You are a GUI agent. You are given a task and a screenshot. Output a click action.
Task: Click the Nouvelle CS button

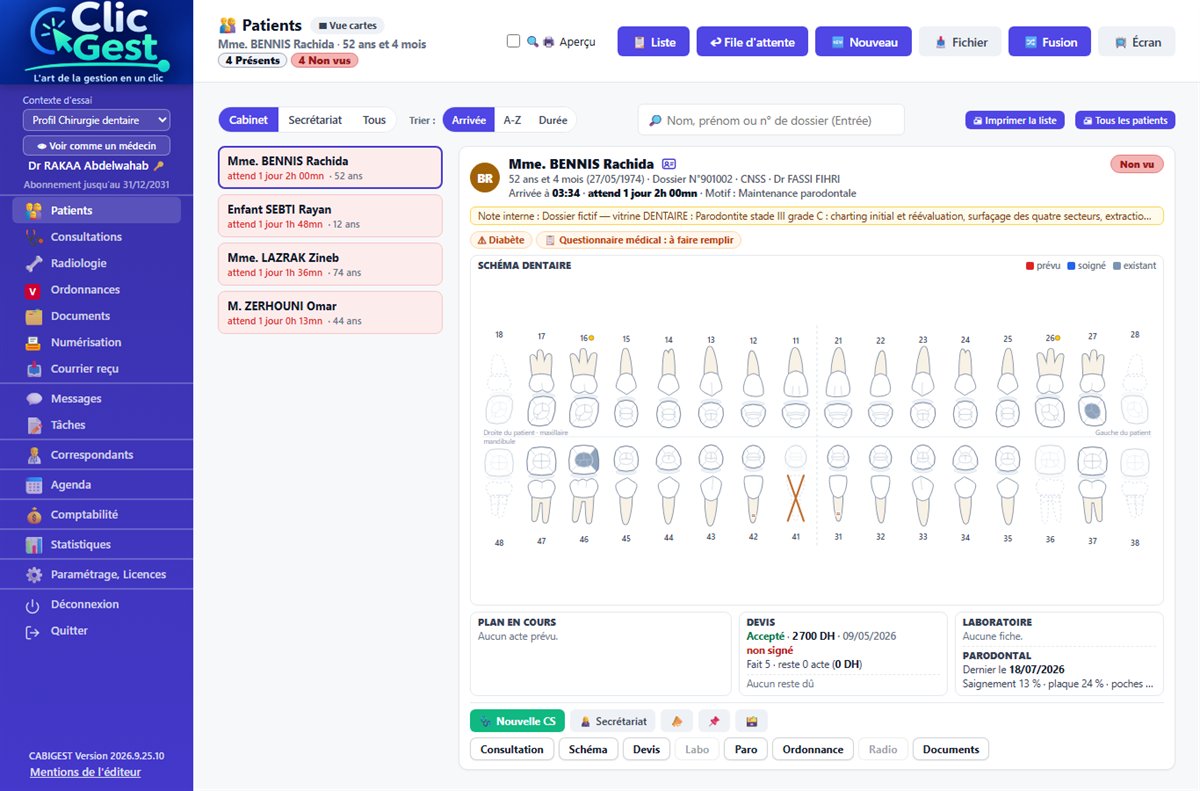(x=517, y=721)
